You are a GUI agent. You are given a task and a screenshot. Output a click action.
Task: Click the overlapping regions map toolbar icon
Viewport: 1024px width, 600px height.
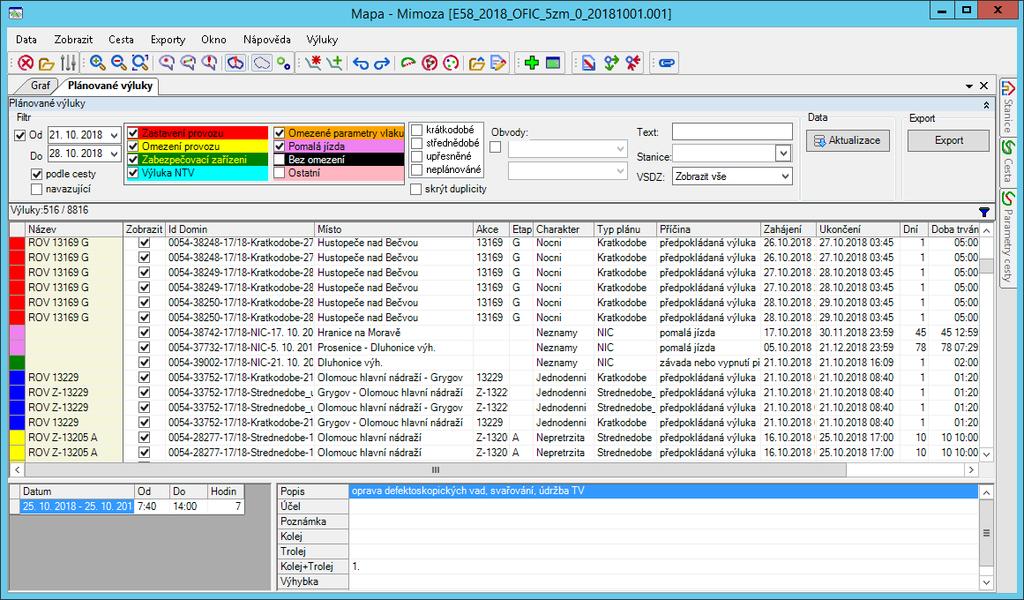[235, 63]
